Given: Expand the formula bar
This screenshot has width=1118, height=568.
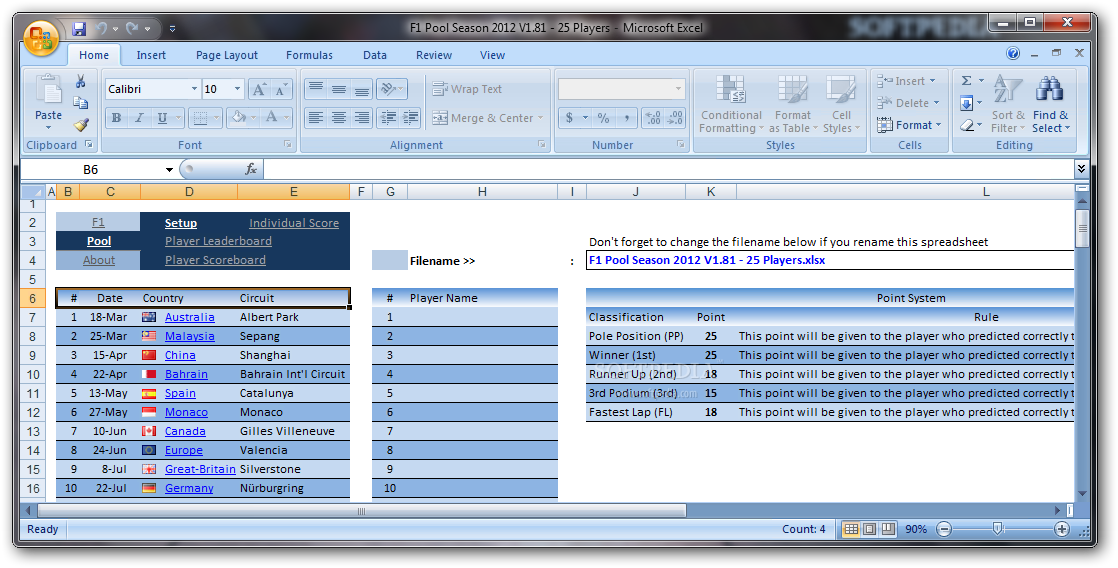Looking at the screenshot, I should [x=1081, y=169].
